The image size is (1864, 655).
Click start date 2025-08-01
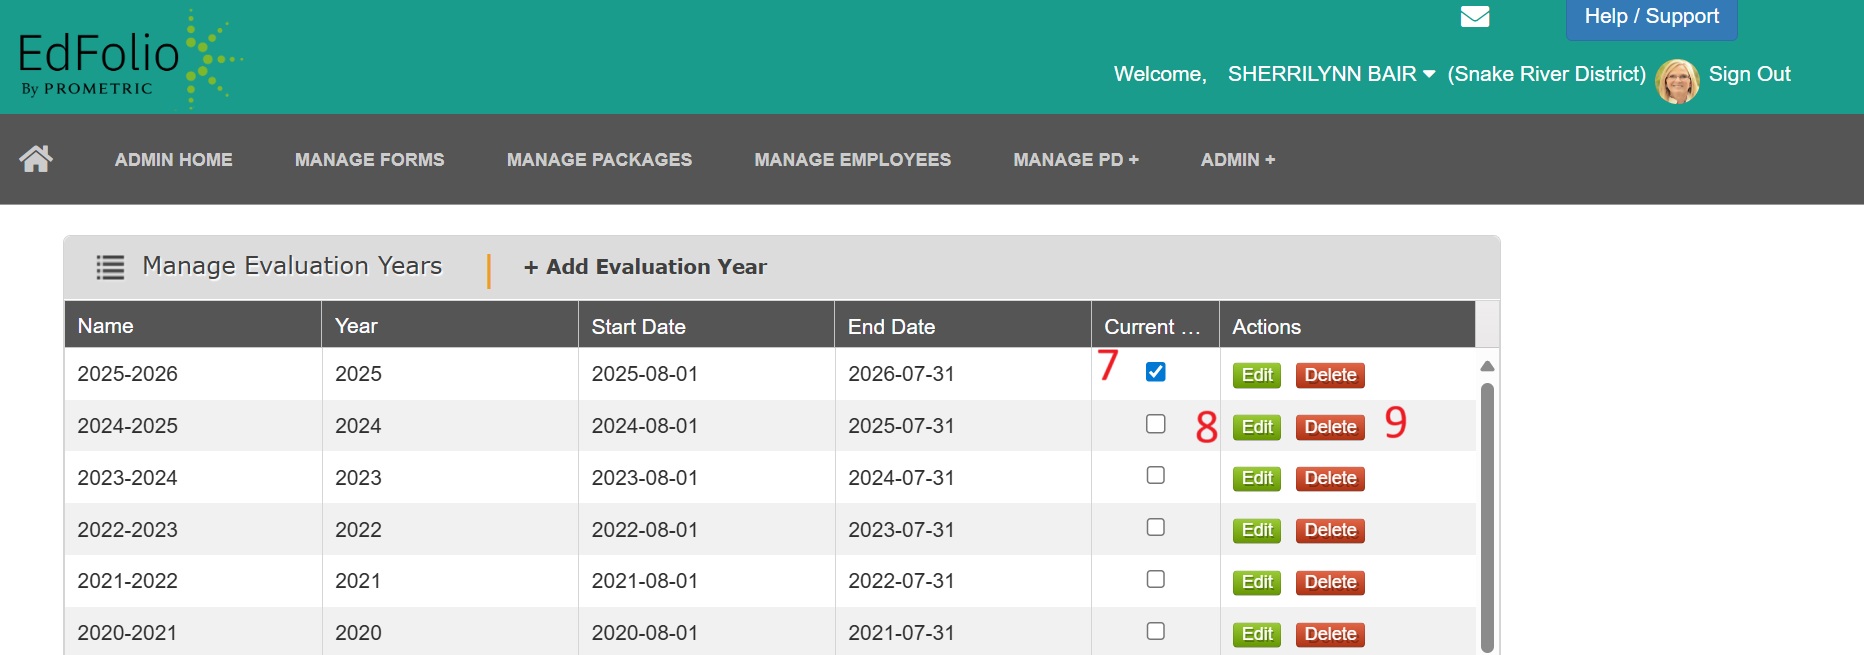[x=645, y=374]
